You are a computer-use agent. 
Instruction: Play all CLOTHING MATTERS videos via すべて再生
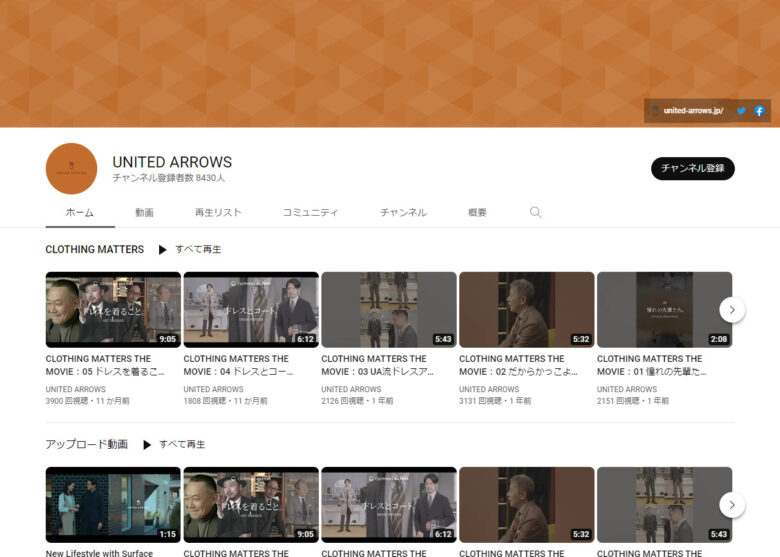coord(198,250)
